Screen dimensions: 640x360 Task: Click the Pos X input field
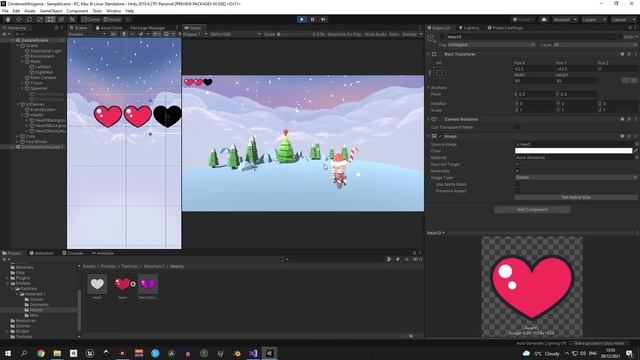pyautogui.click(x=534, y=69)
